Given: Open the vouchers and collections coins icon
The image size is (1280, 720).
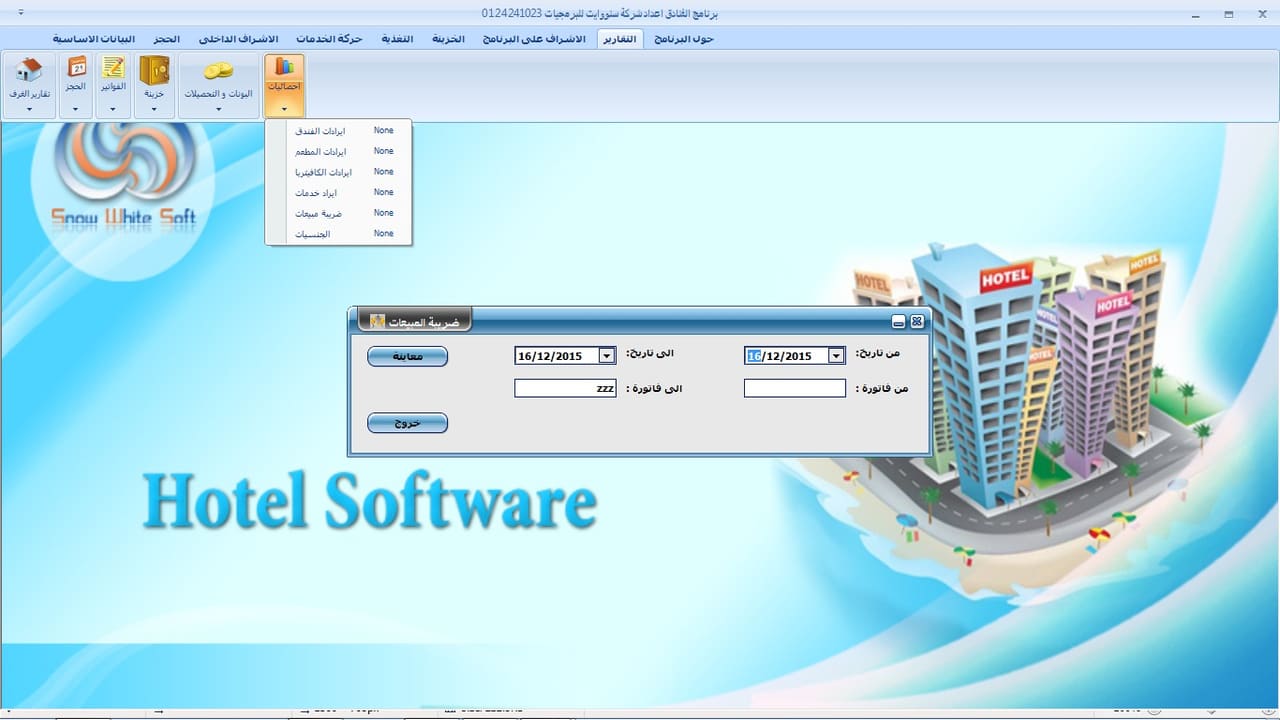Looking at the screenshot, I should point(218,71).
